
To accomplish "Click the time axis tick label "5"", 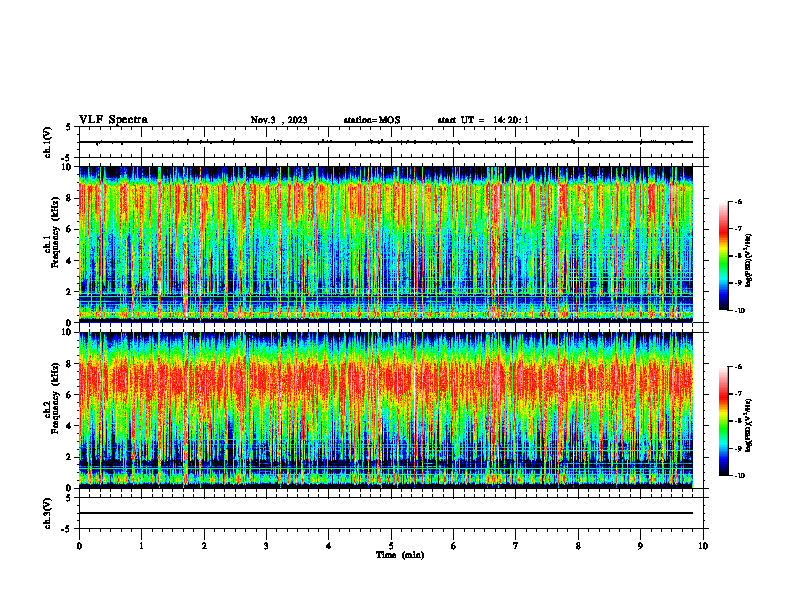I will pyautogui.click(x=391, y=546).
